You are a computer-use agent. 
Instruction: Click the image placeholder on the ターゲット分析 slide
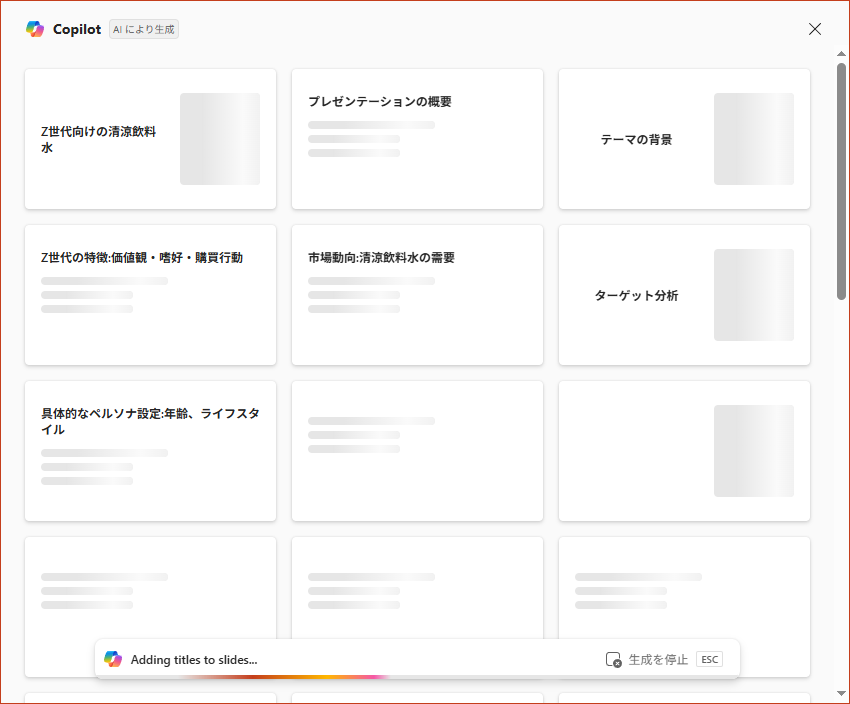click(x=754, y=295)
